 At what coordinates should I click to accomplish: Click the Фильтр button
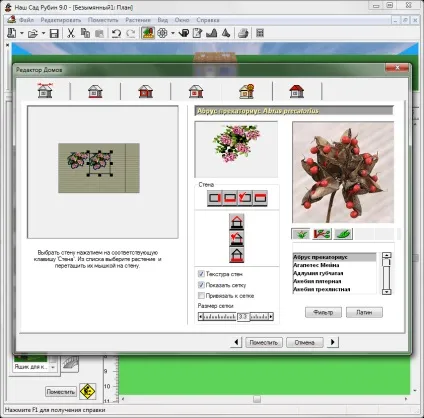[x=323, y=312]
